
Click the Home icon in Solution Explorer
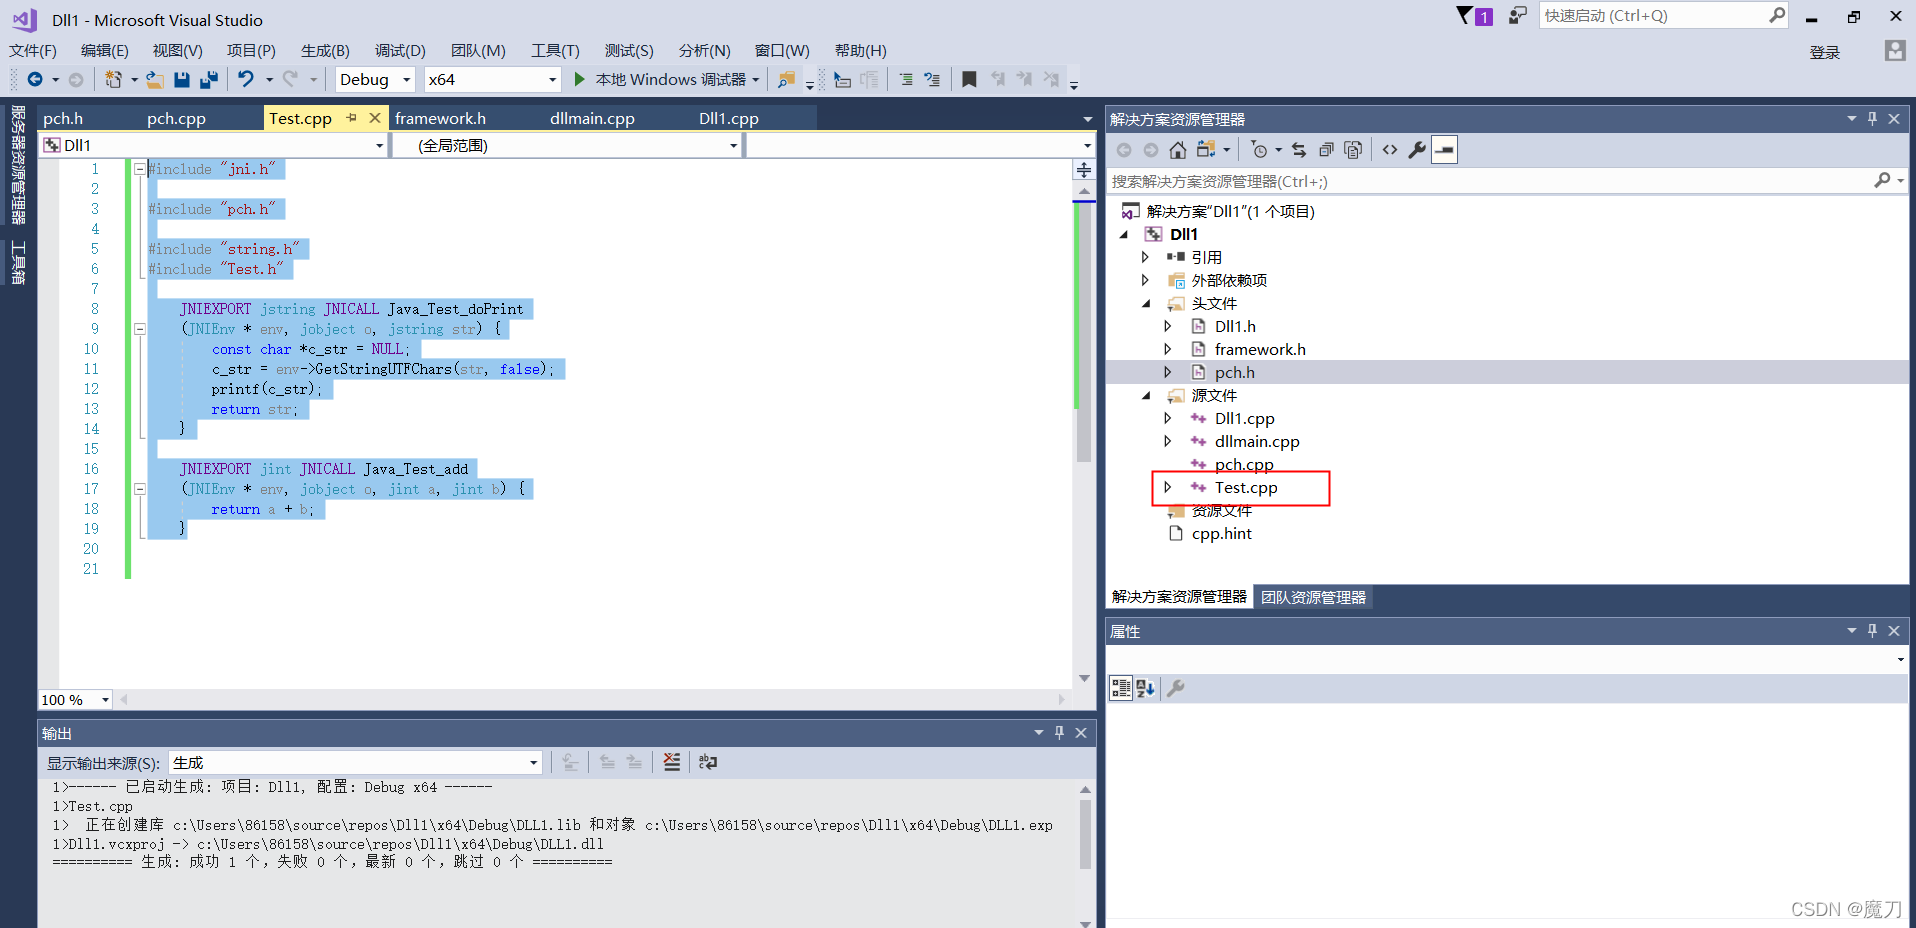[1177, 149]
